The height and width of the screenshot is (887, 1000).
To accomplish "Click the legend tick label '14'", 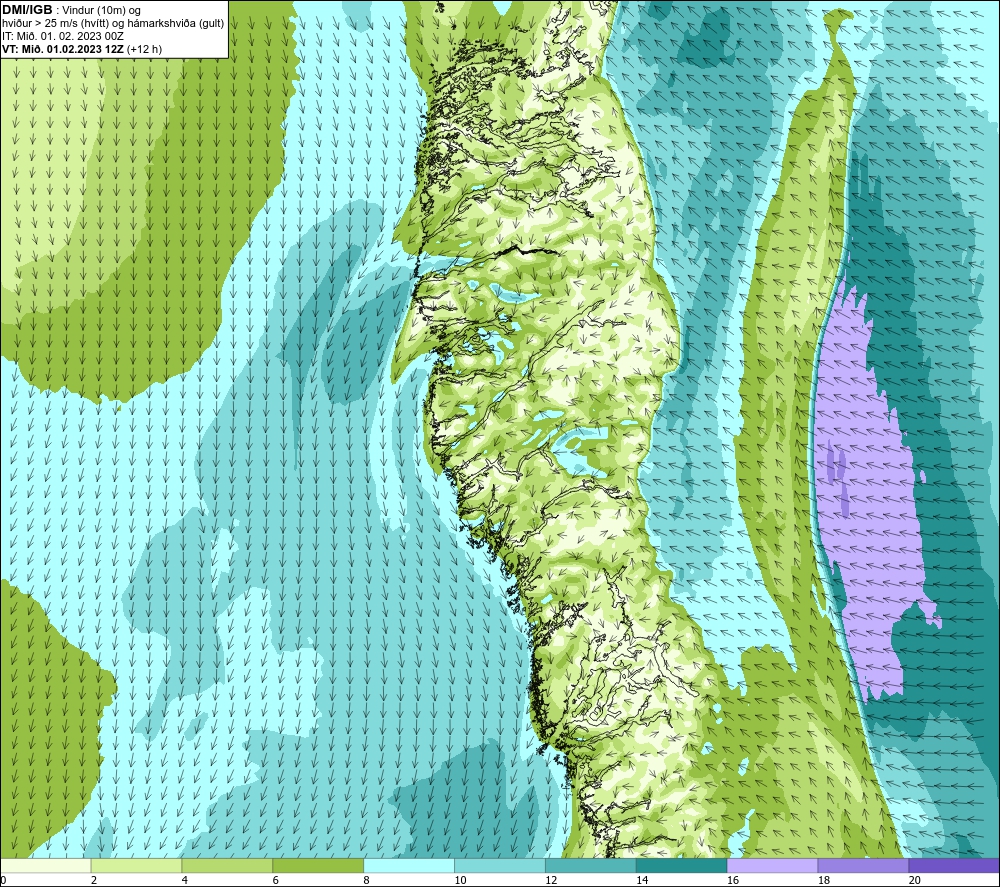I will pyautogui.click(x=642, y=880).
